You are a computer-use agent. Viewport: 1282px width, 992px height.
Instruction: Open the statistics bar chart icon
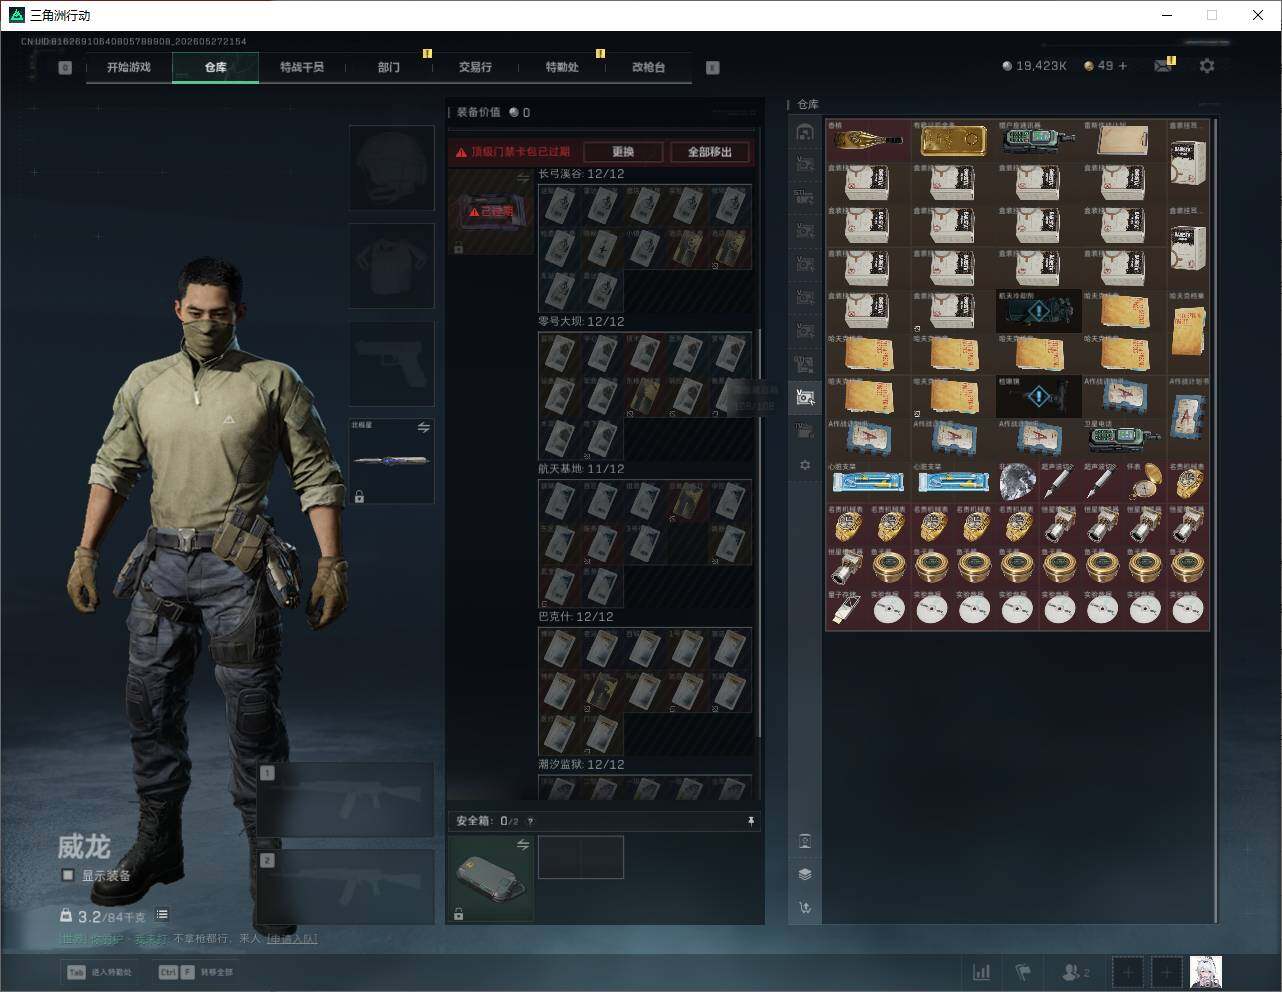click(x=982, y=972)
